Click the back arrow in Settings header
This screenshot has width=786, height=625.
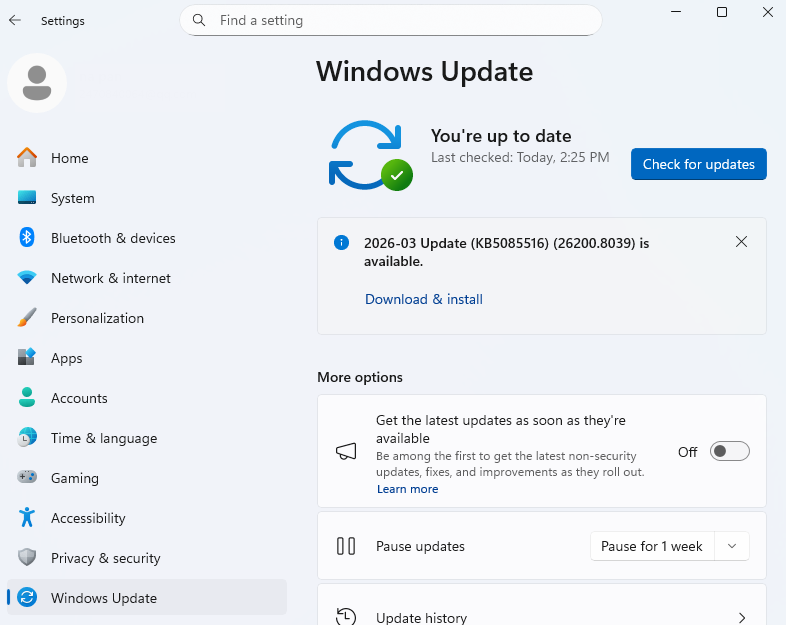tap(15, 20)
